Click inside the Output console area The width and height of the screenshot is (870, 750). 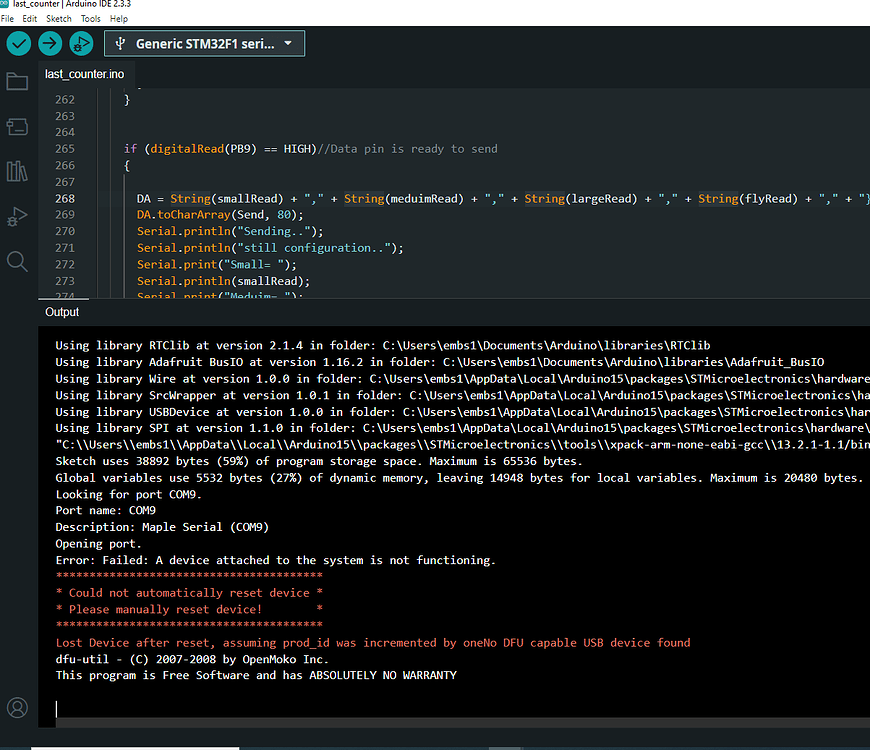click(x=400, y=500)
